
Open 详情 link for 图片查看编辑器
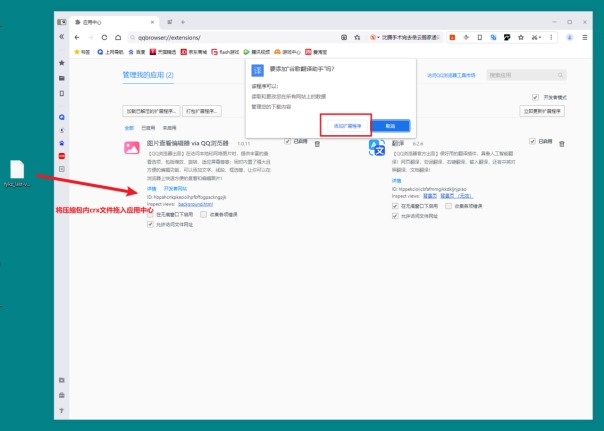pyautogui.click(x=152, y=188)
